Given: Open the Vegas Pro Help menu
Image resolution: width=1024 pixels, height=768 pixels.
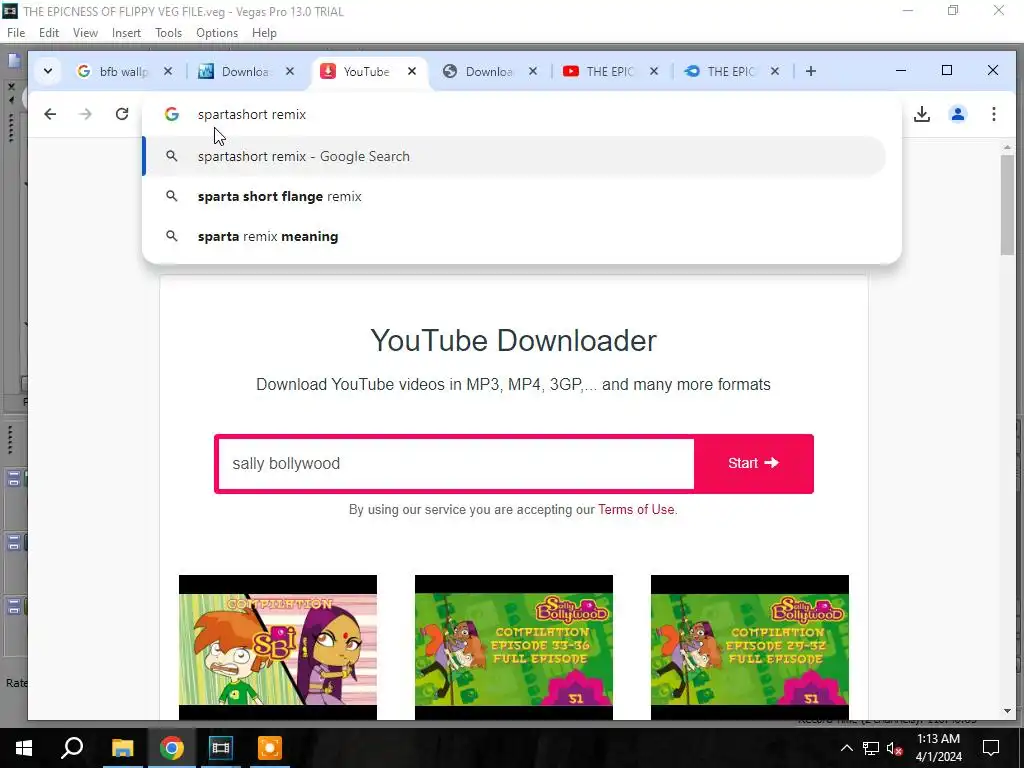Looking at the screenshot, I should [x=264, y=33].
